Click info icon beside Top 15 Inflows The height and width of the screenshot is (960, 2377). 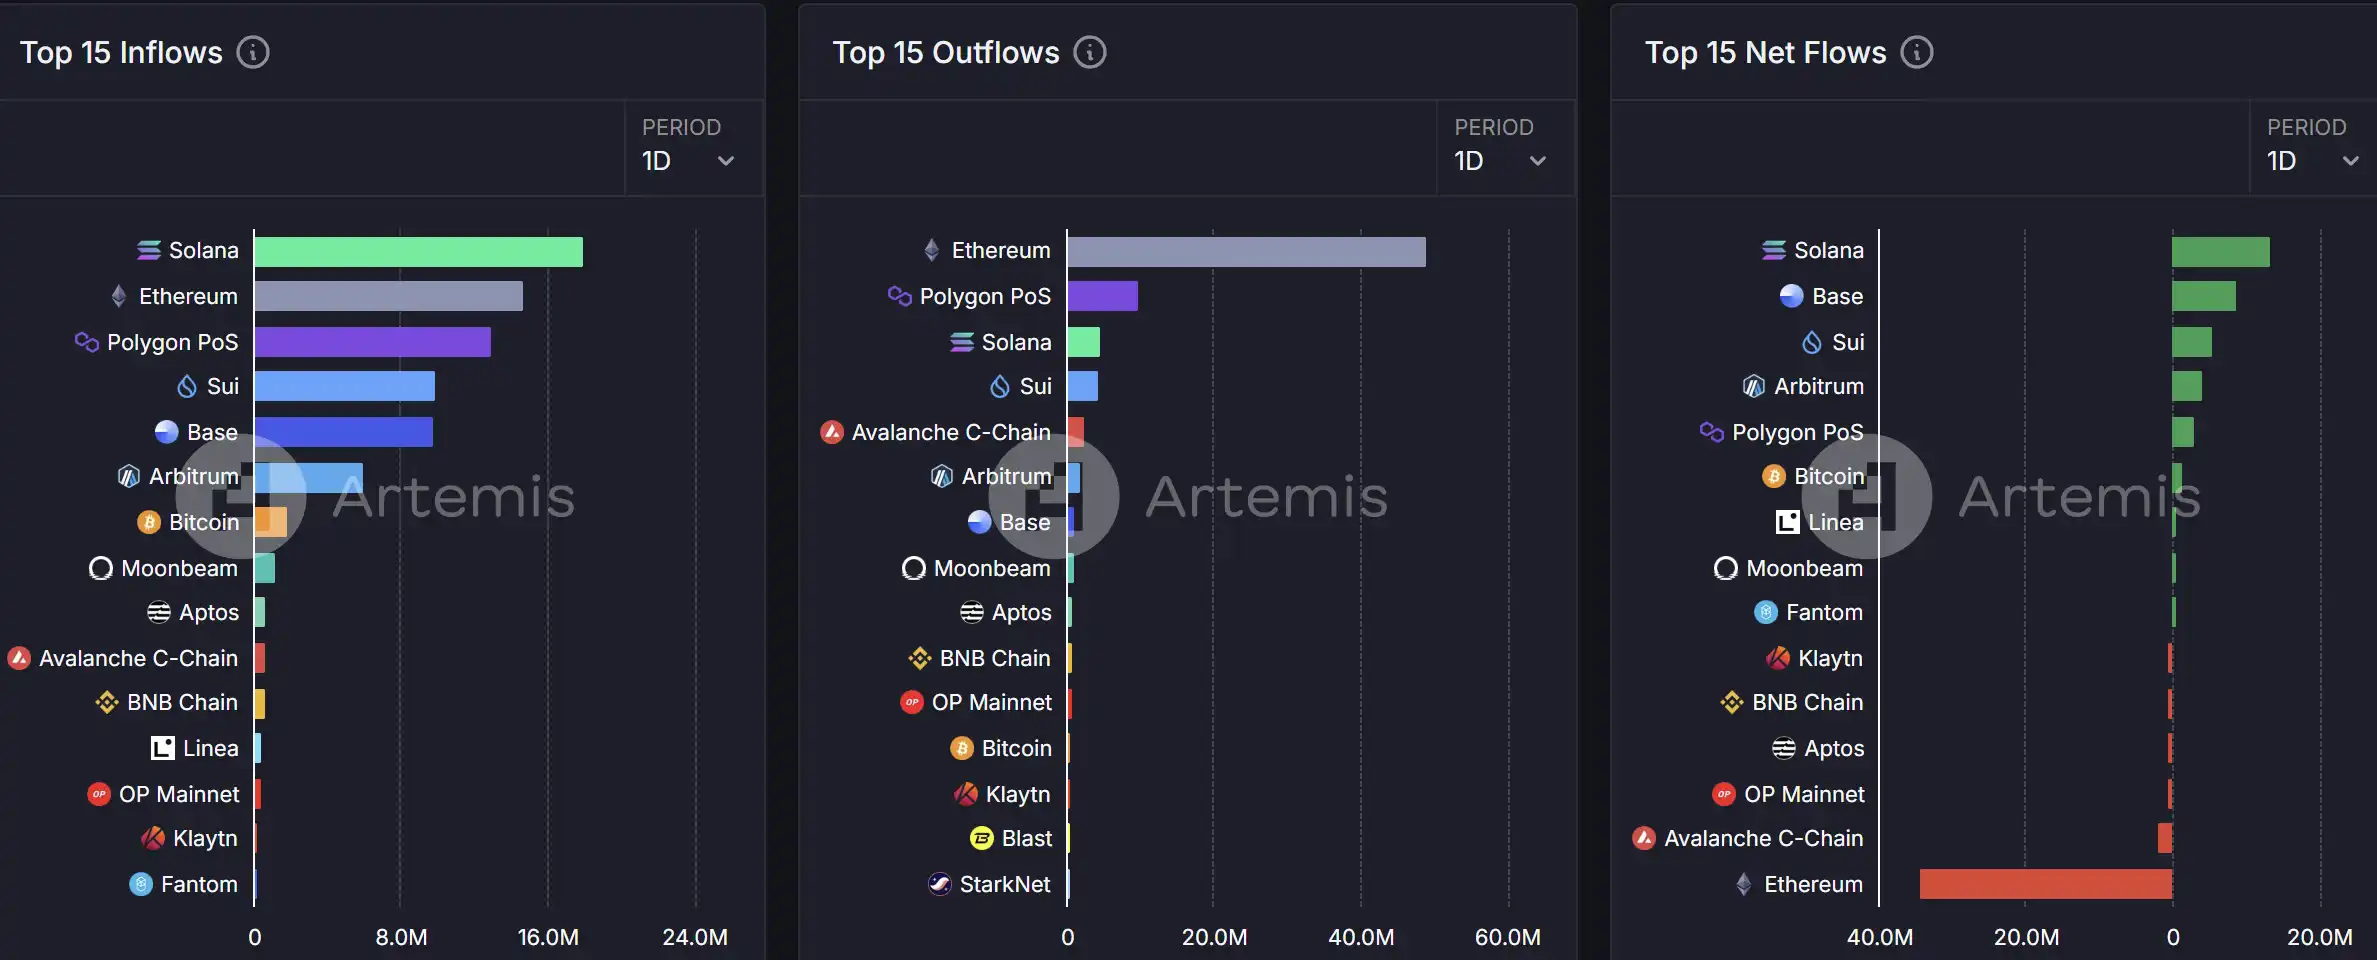pos(253,52)
